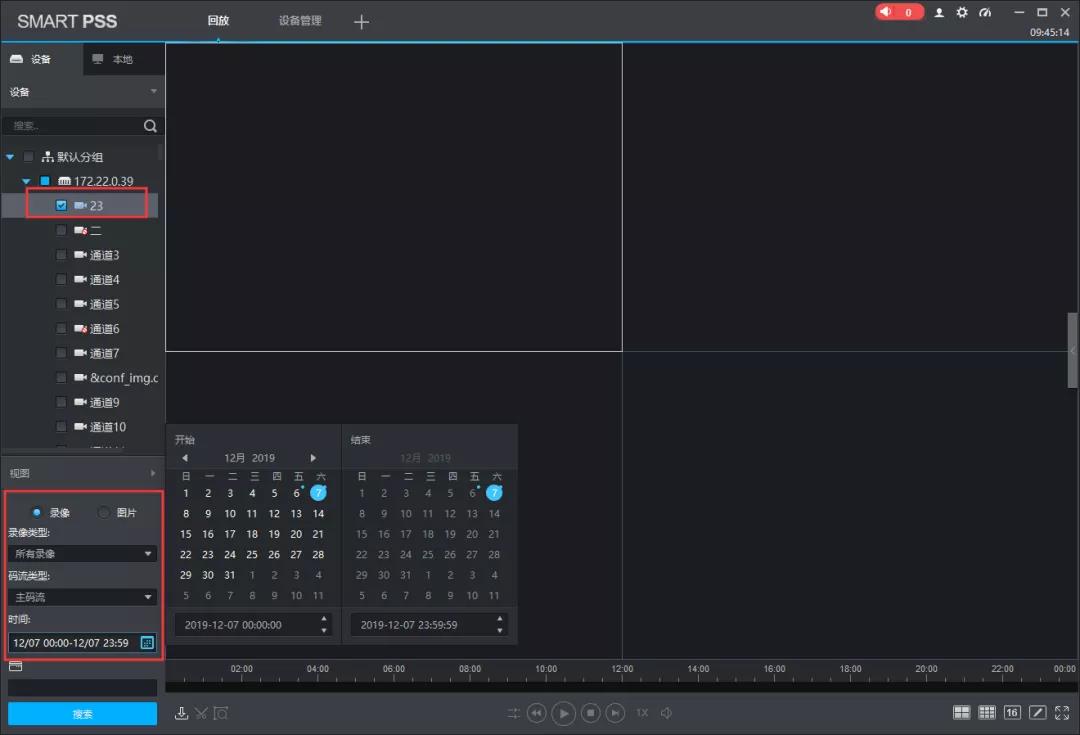
Task: Click the download recording icon
Action: 181,713
